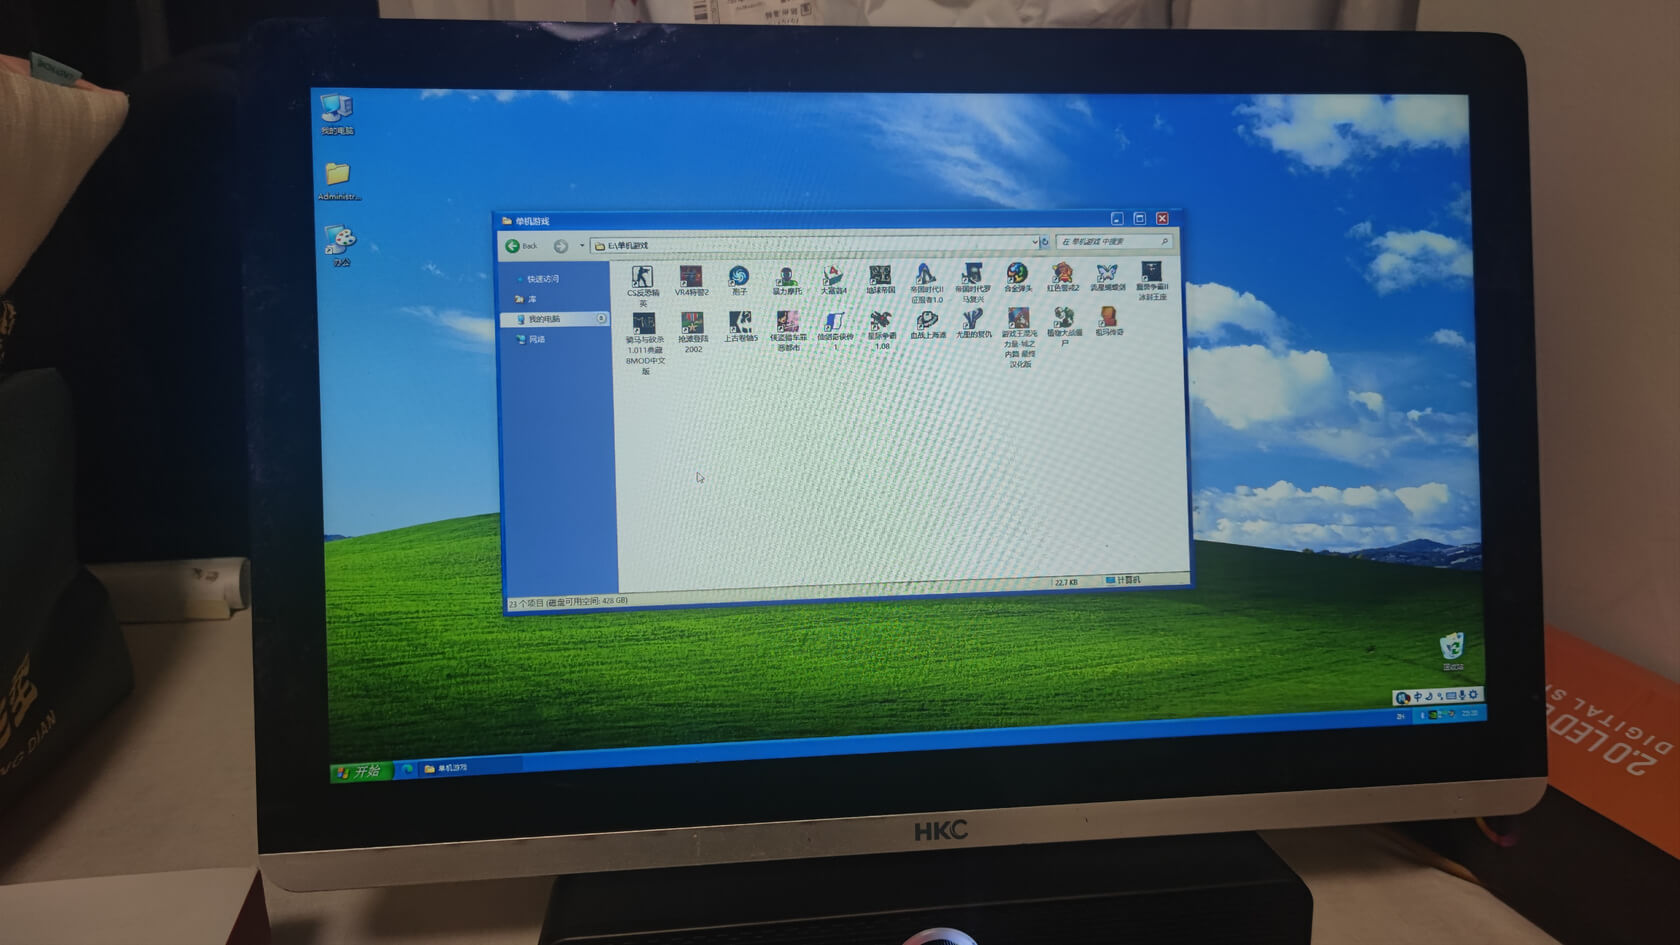The width and height of the screenshot is (1680, 945).
Task: Select the 红色警戒2 shortcut
Action: point(1062,278)
